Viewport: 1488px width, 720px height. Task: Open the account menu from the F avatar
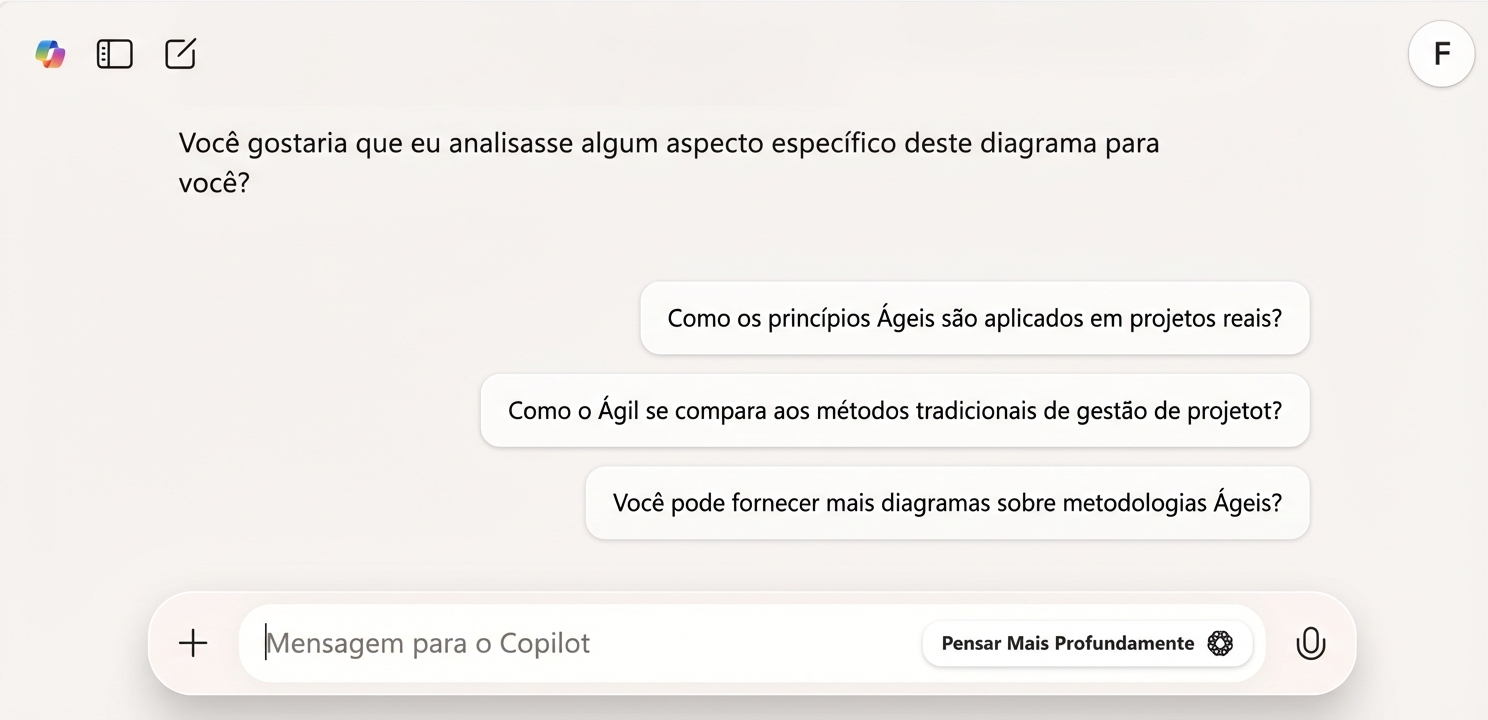coord(1440,54)
